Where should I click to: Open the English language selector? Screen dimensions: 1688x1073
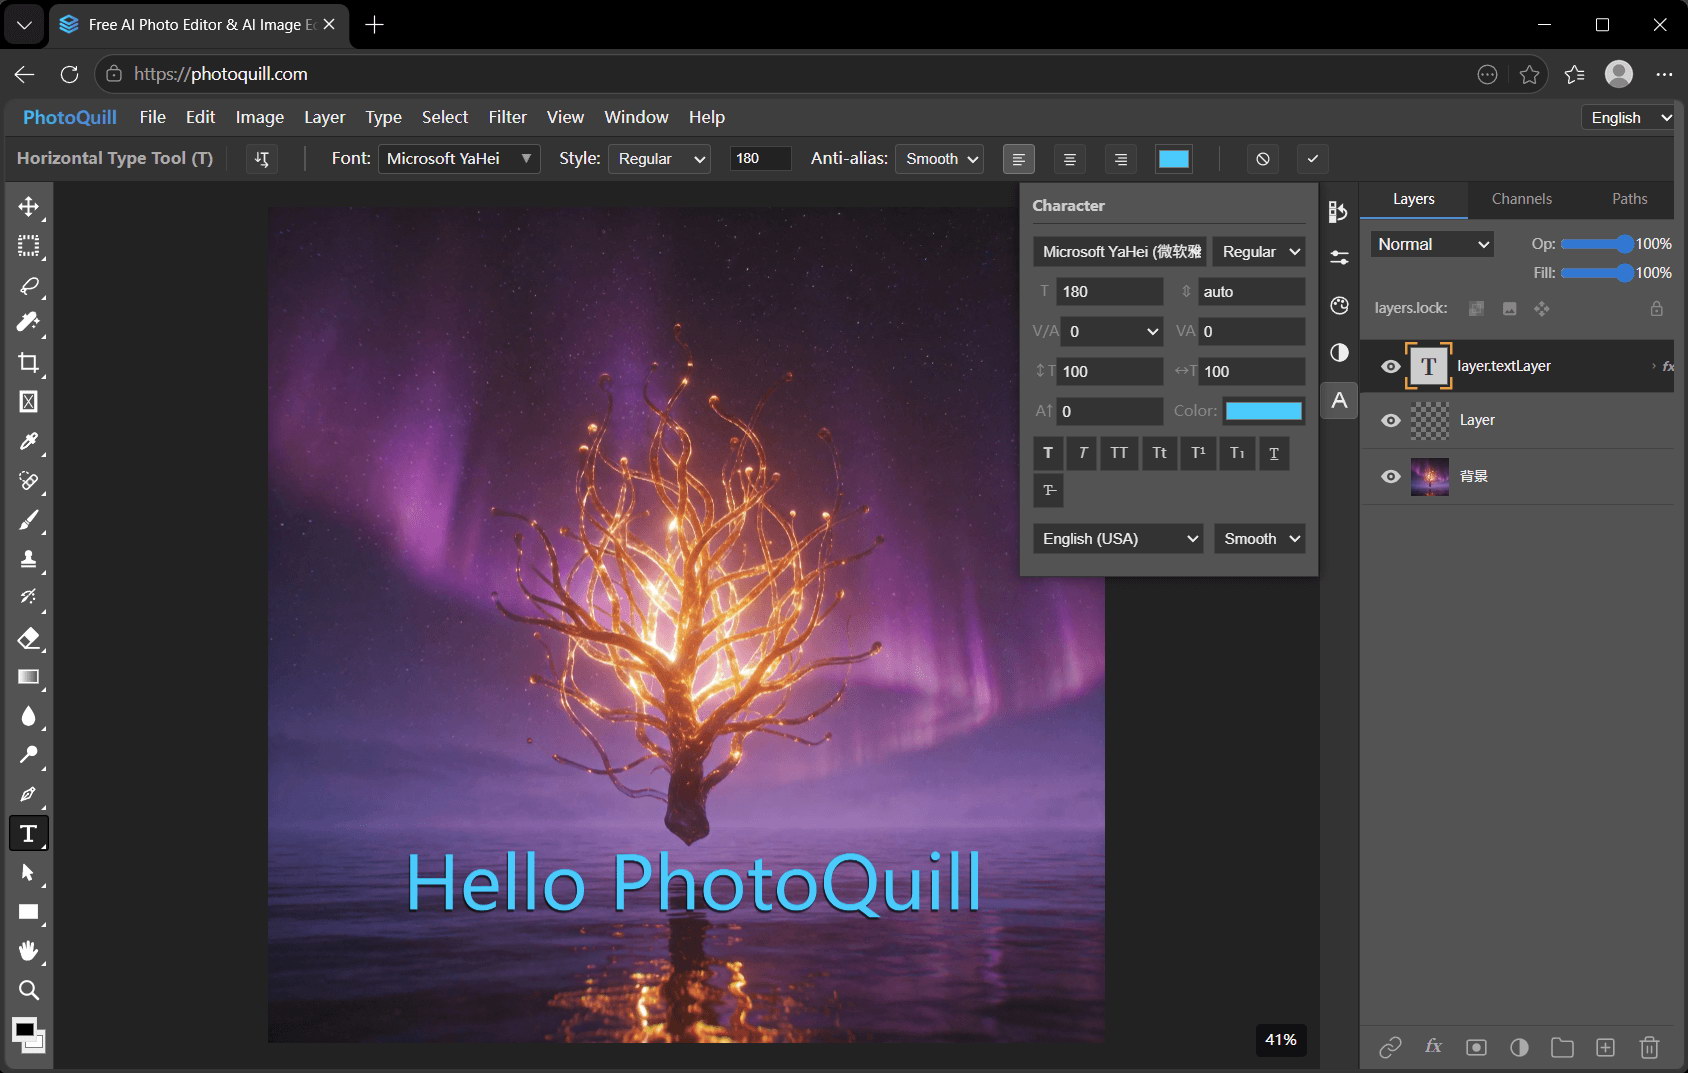[1628, 117]
